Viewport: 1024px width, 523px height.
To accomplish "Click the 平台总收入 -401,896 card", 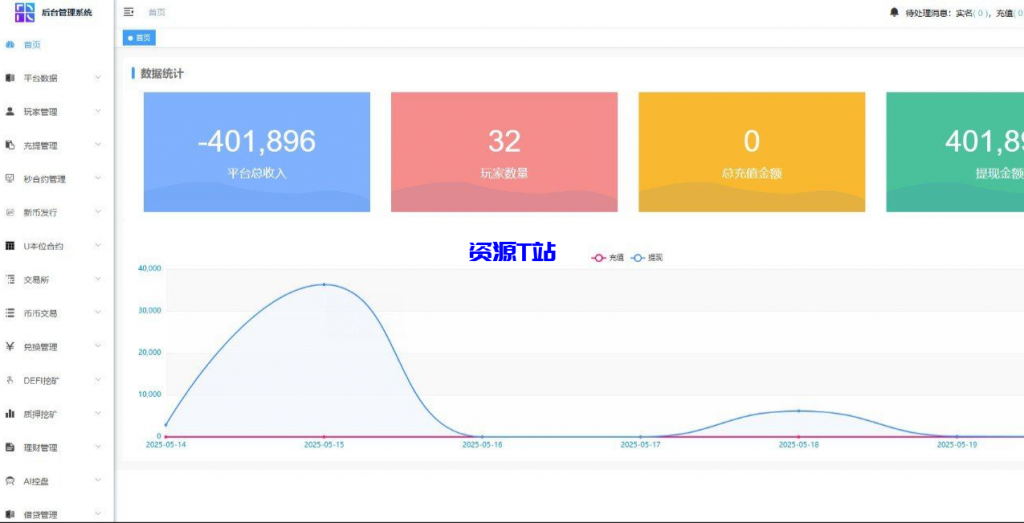I will point(257,151).
